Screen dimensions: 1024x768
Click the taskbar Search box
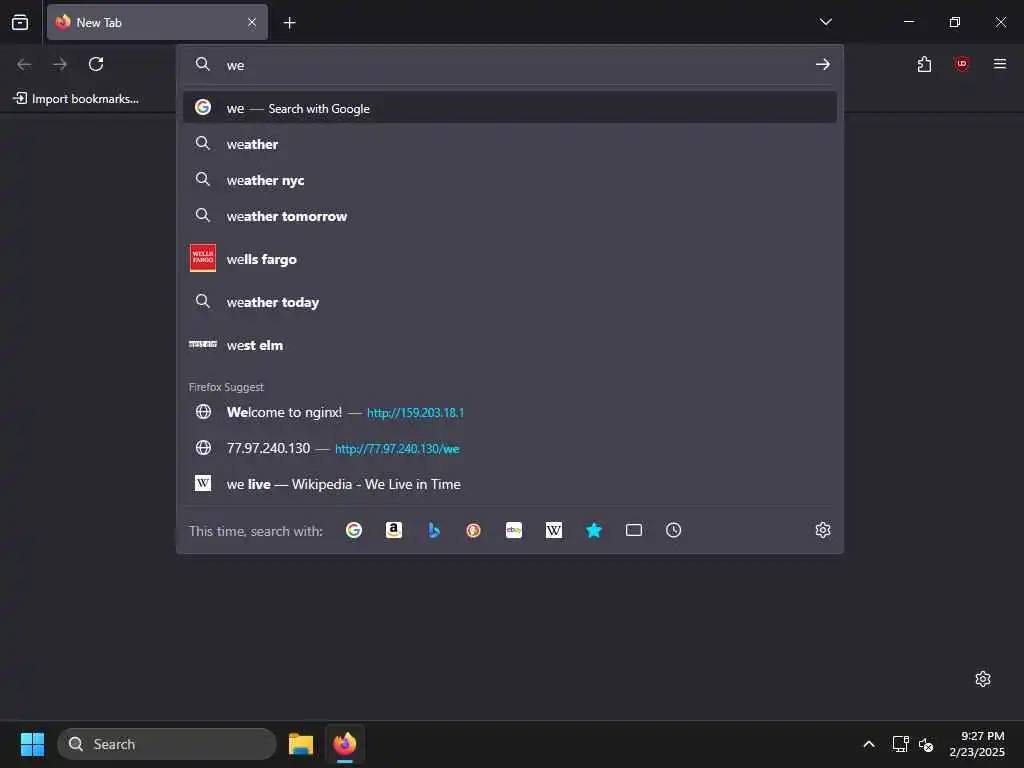click(x=167, y=744)
